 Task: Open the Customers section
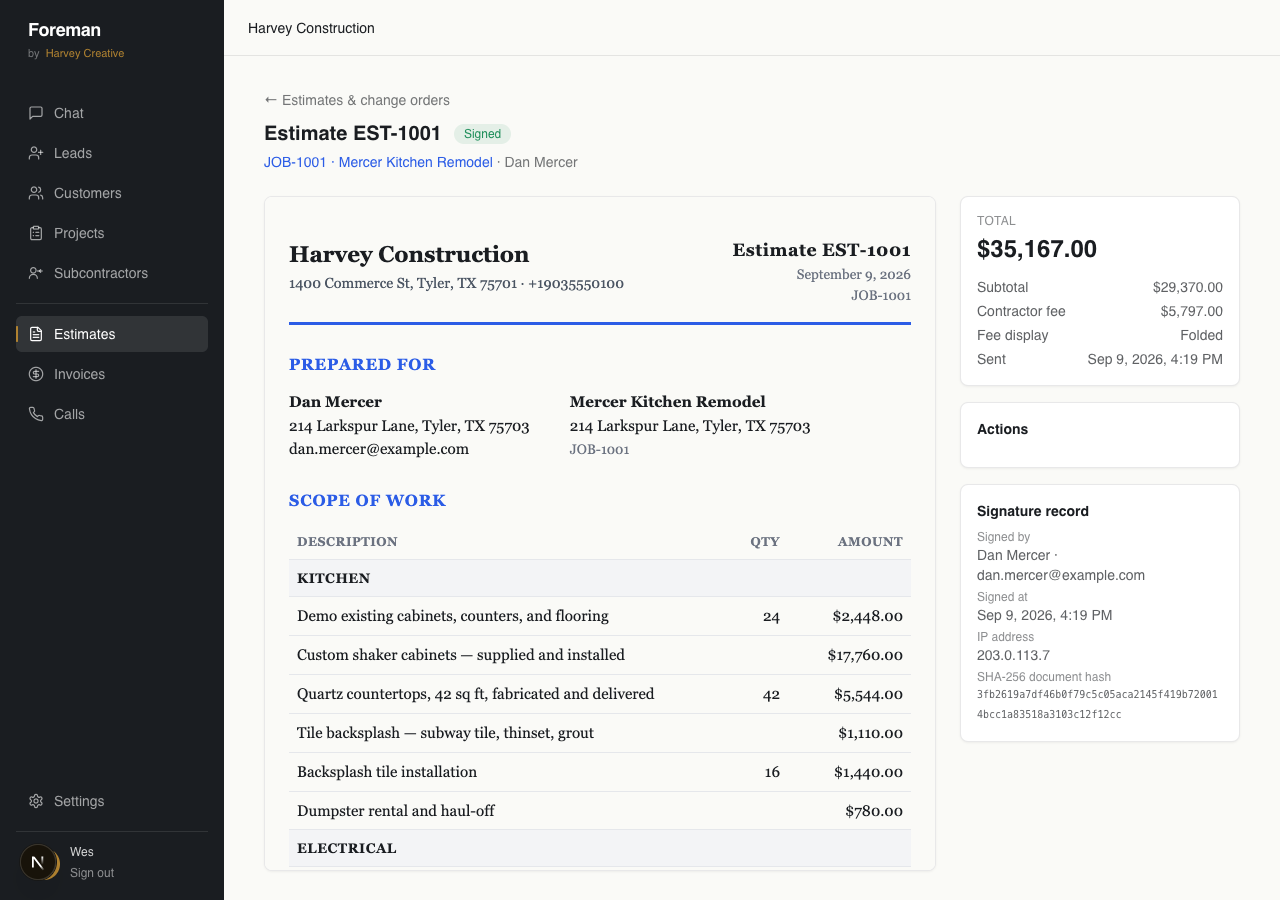tap(112, 193)
